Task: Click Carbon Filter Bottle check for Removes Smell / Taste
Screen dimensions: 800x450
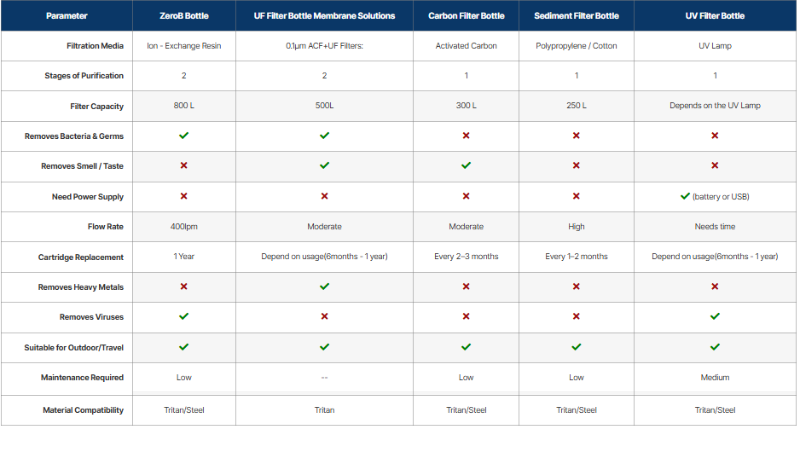Action: click(x=466, y=165)
